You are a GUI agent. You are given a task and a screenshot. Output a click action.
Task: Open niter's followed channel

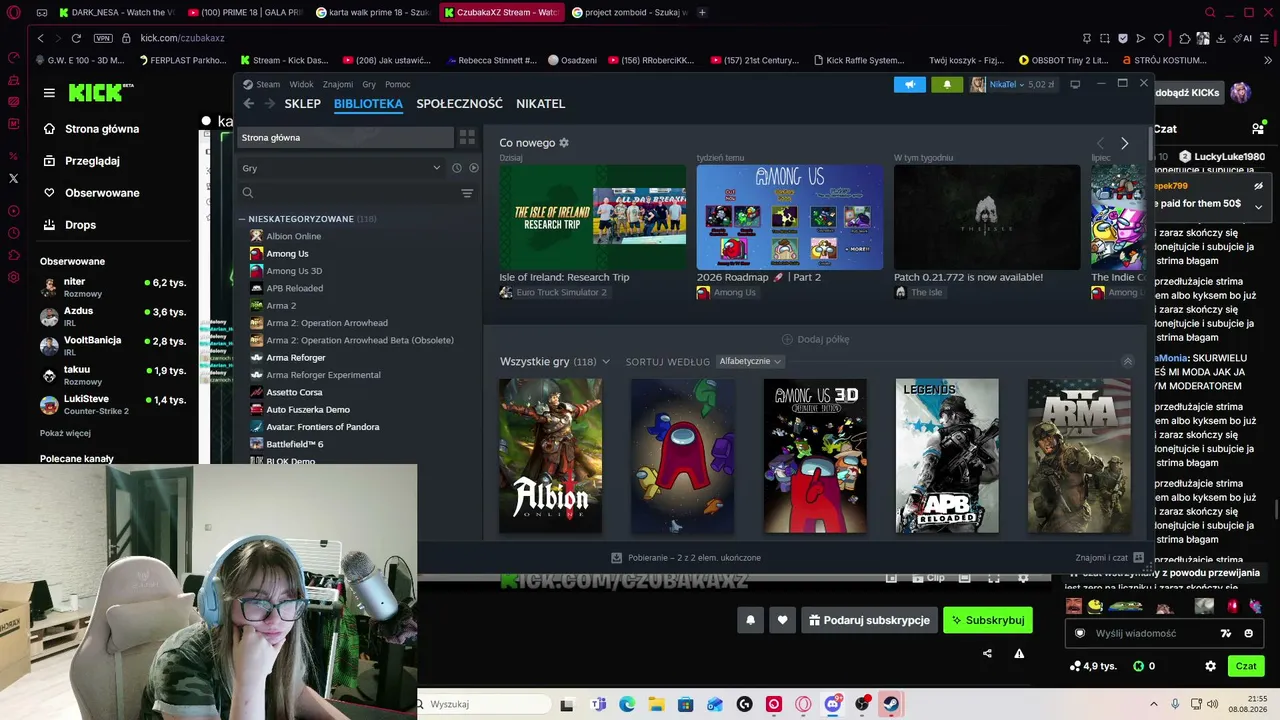(115, 287)
